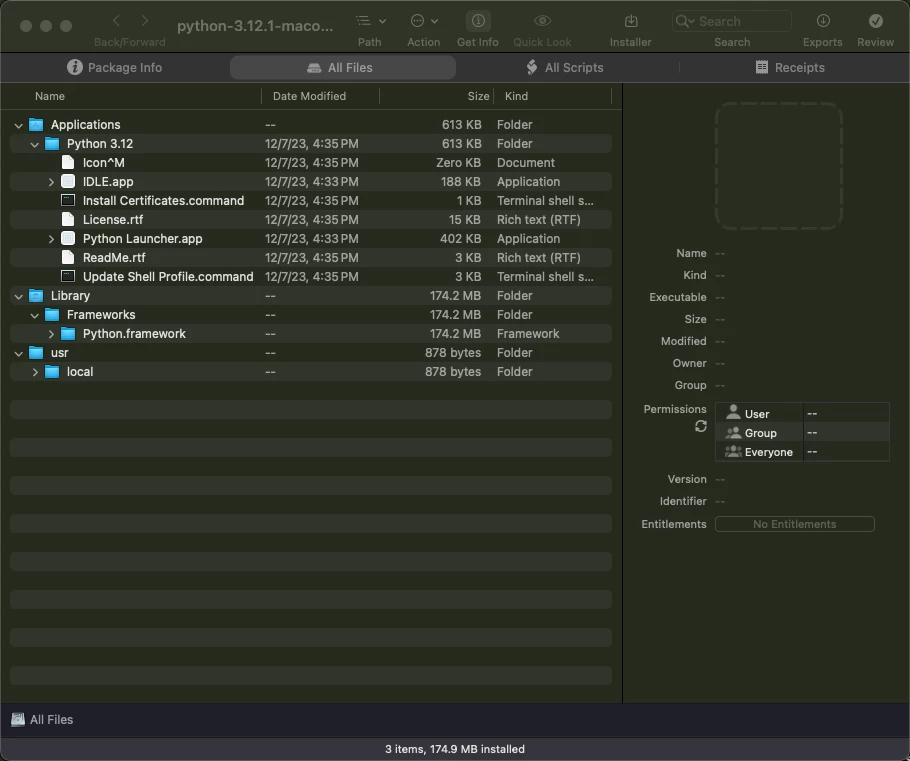Open the Path toolbar menu

370,21
